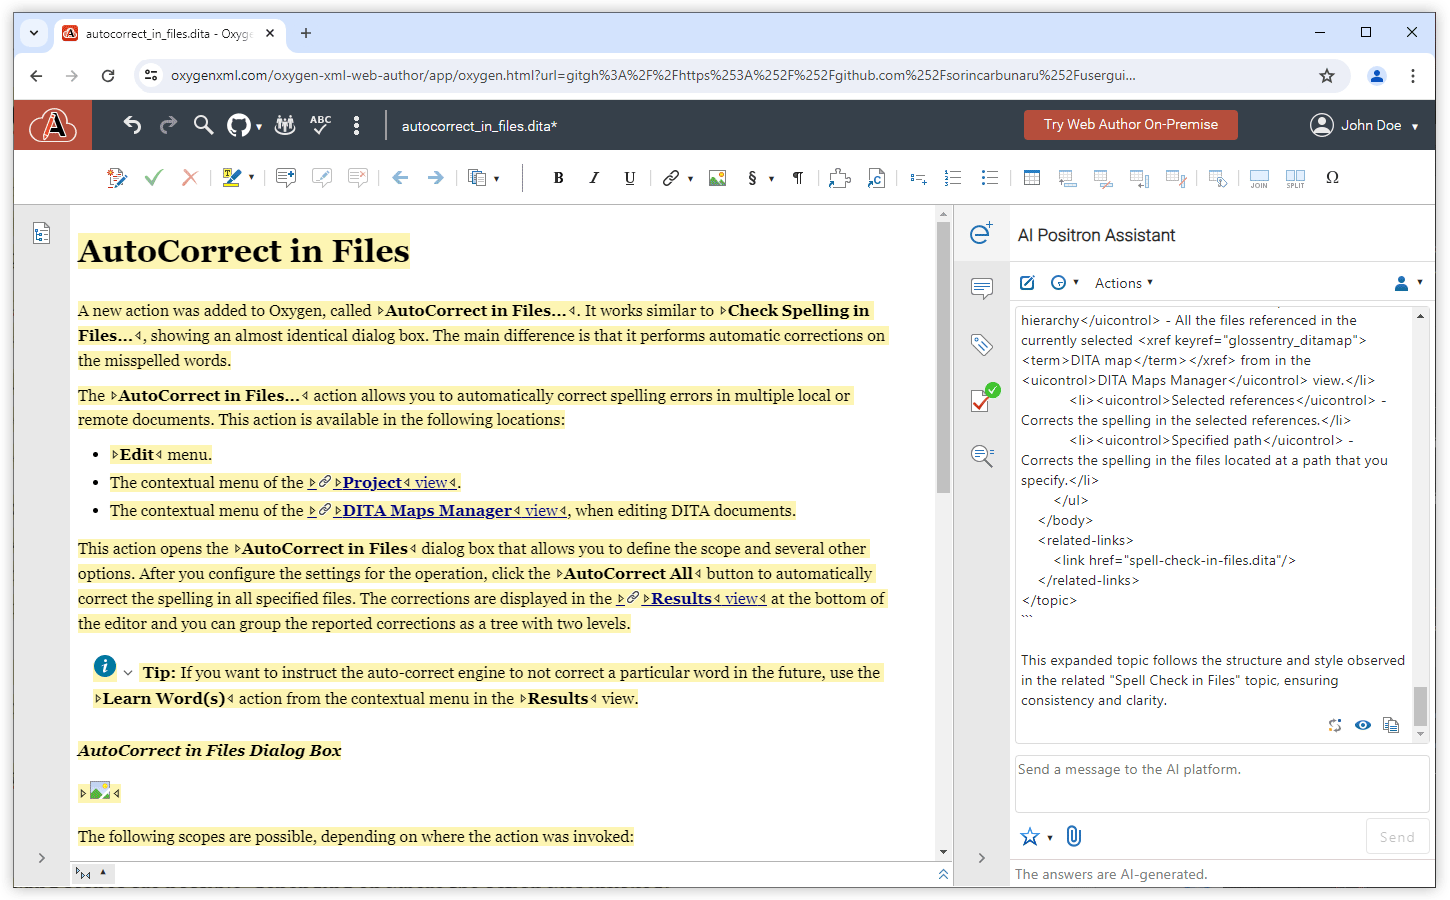Undo the last edit
1450x900 pixels.
coord(132,125)
